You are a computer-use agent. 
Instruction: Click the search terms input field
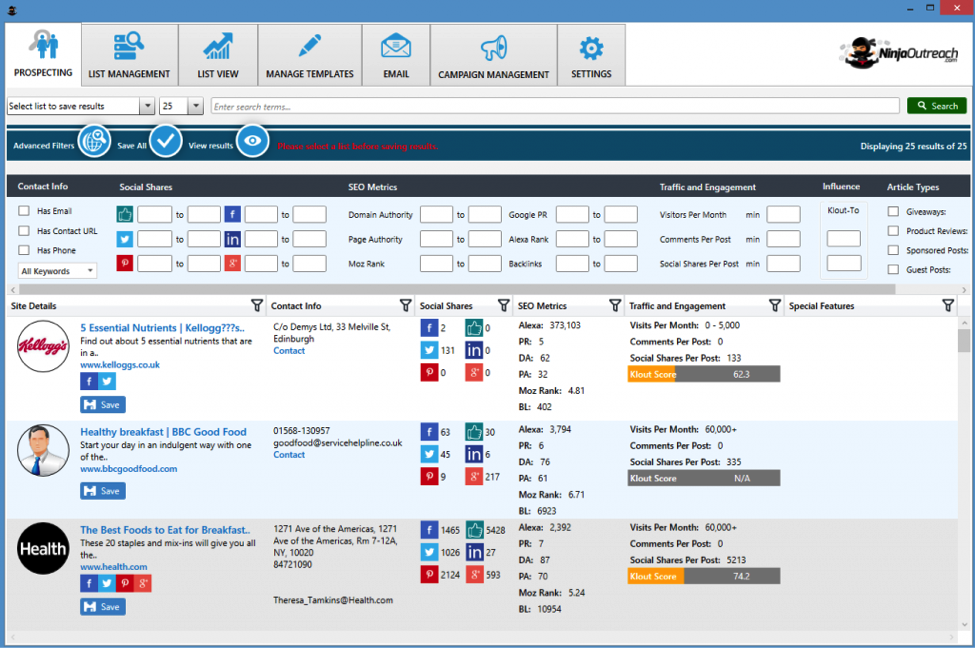tap(555, 106)
